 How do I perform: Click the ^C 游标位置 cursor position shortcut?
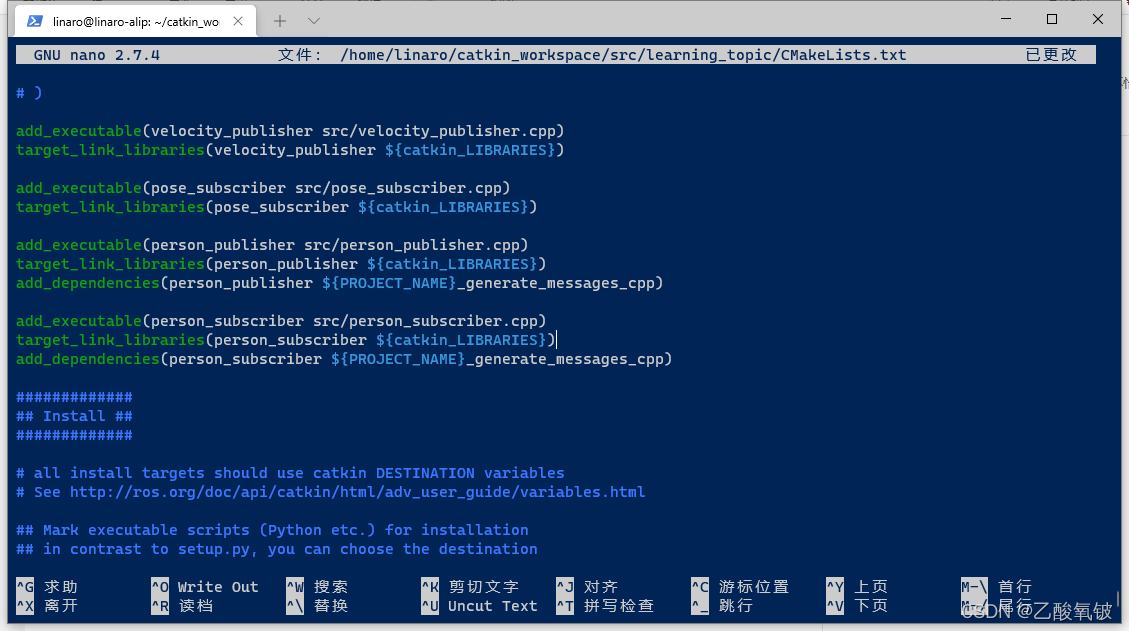(x=740, y=586)
